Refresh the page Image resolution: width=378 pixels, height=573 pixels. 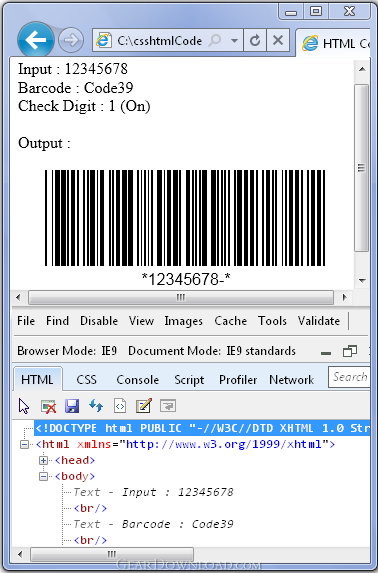[x=255, y=40]
